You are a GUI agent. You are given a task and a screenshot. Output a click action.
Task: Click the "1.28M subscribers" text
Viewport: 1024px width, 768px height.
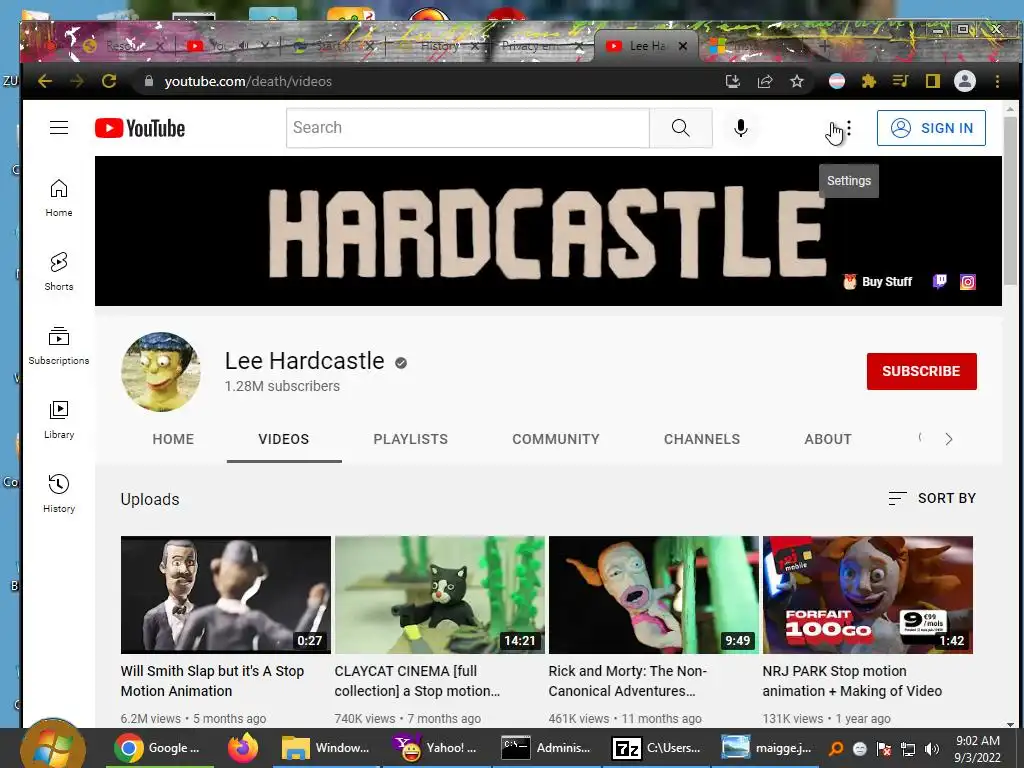[282, 386]
